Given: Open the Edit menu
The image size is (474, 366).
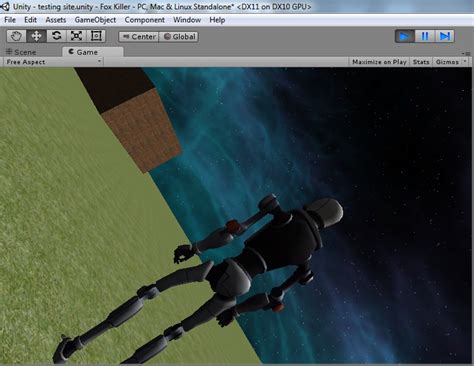Looking at the screenshot, I should 30,20.
